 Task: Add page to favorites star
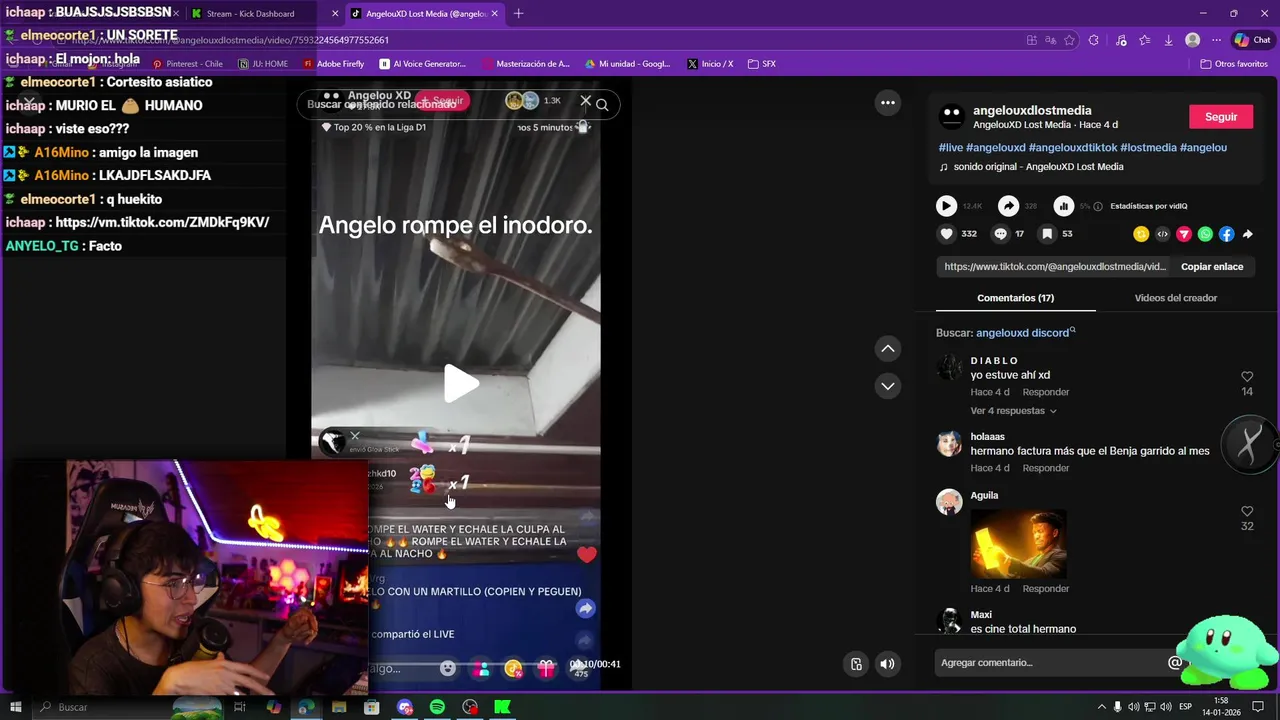click(x=1069, y=40)
